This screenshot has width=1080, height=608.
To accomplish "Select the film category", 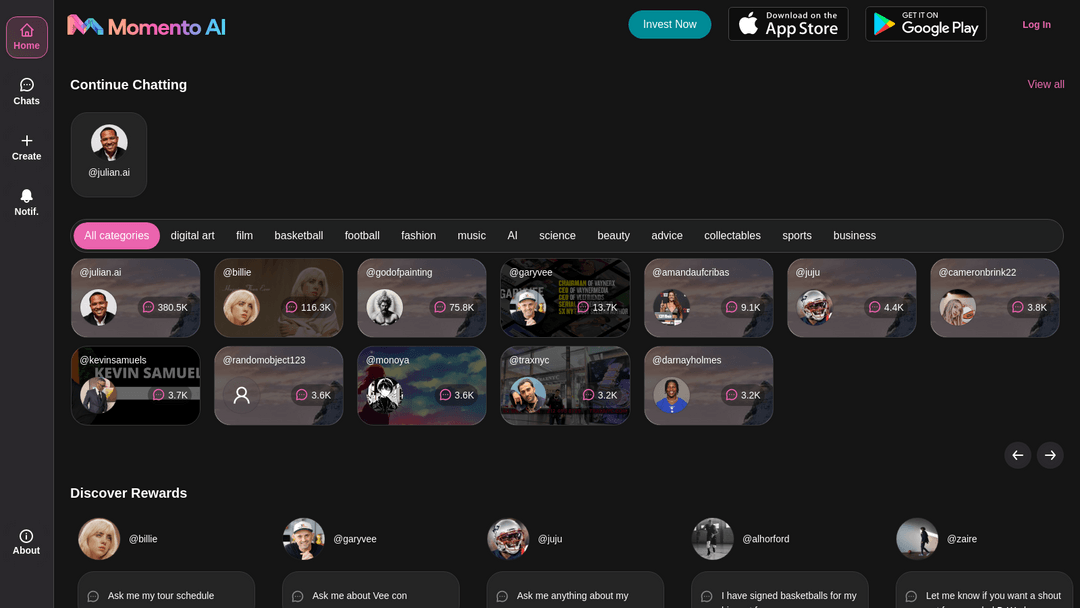I will [245, 235].
